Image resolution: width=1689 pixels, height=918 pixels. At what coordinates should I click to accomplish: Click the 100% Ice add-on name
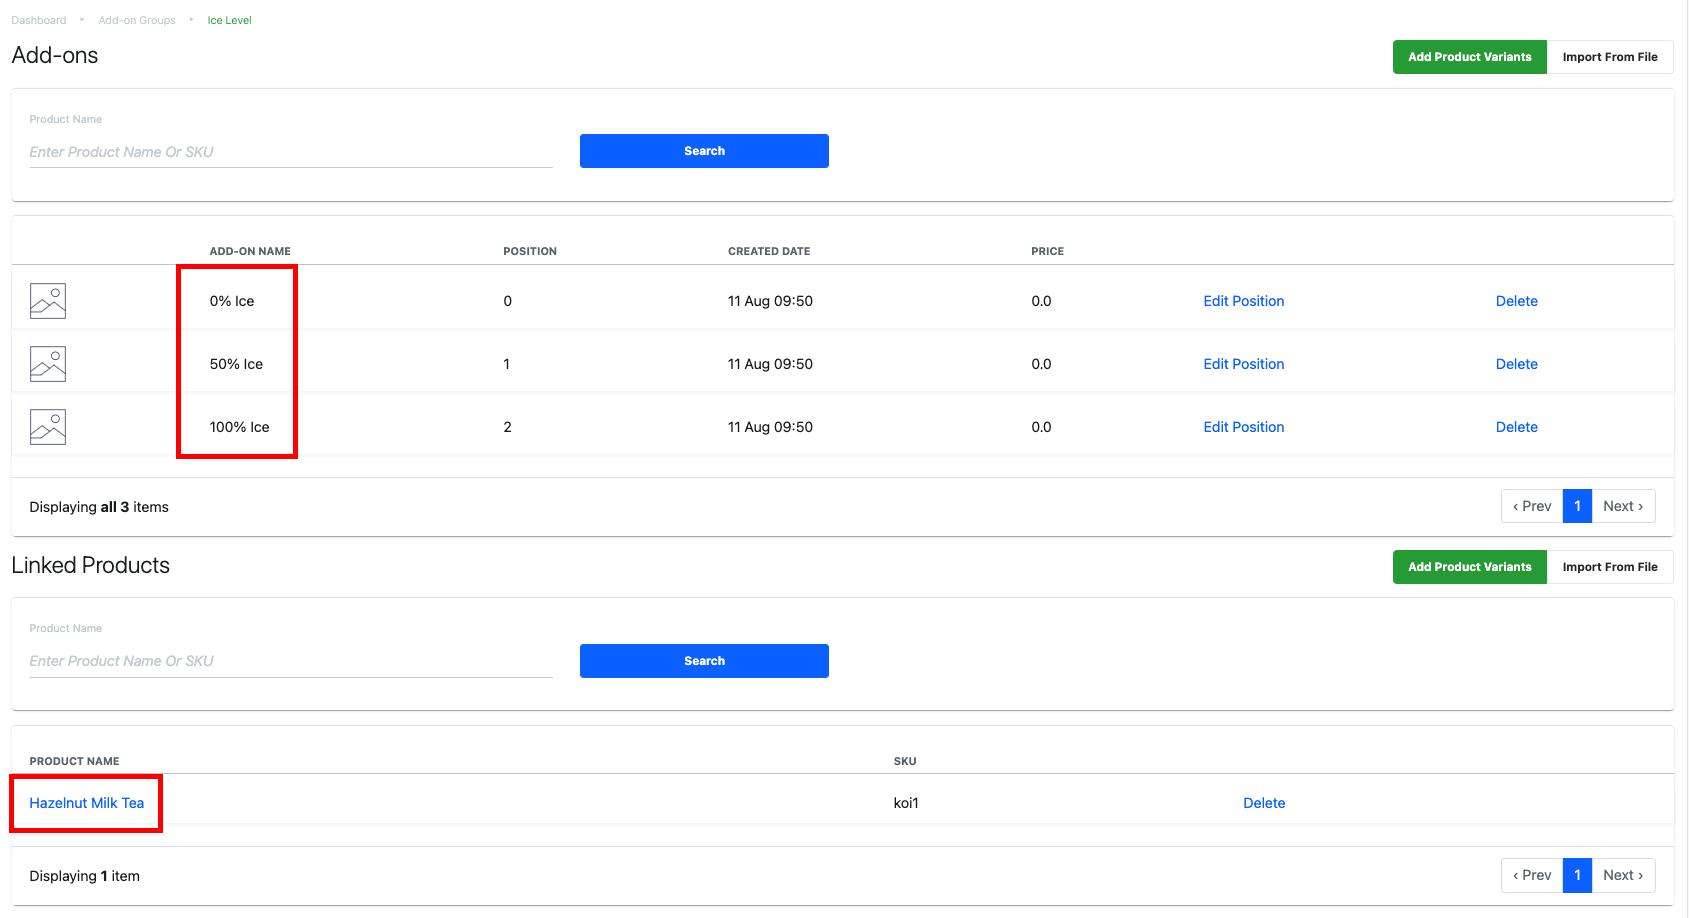click(x=239, y=427)
